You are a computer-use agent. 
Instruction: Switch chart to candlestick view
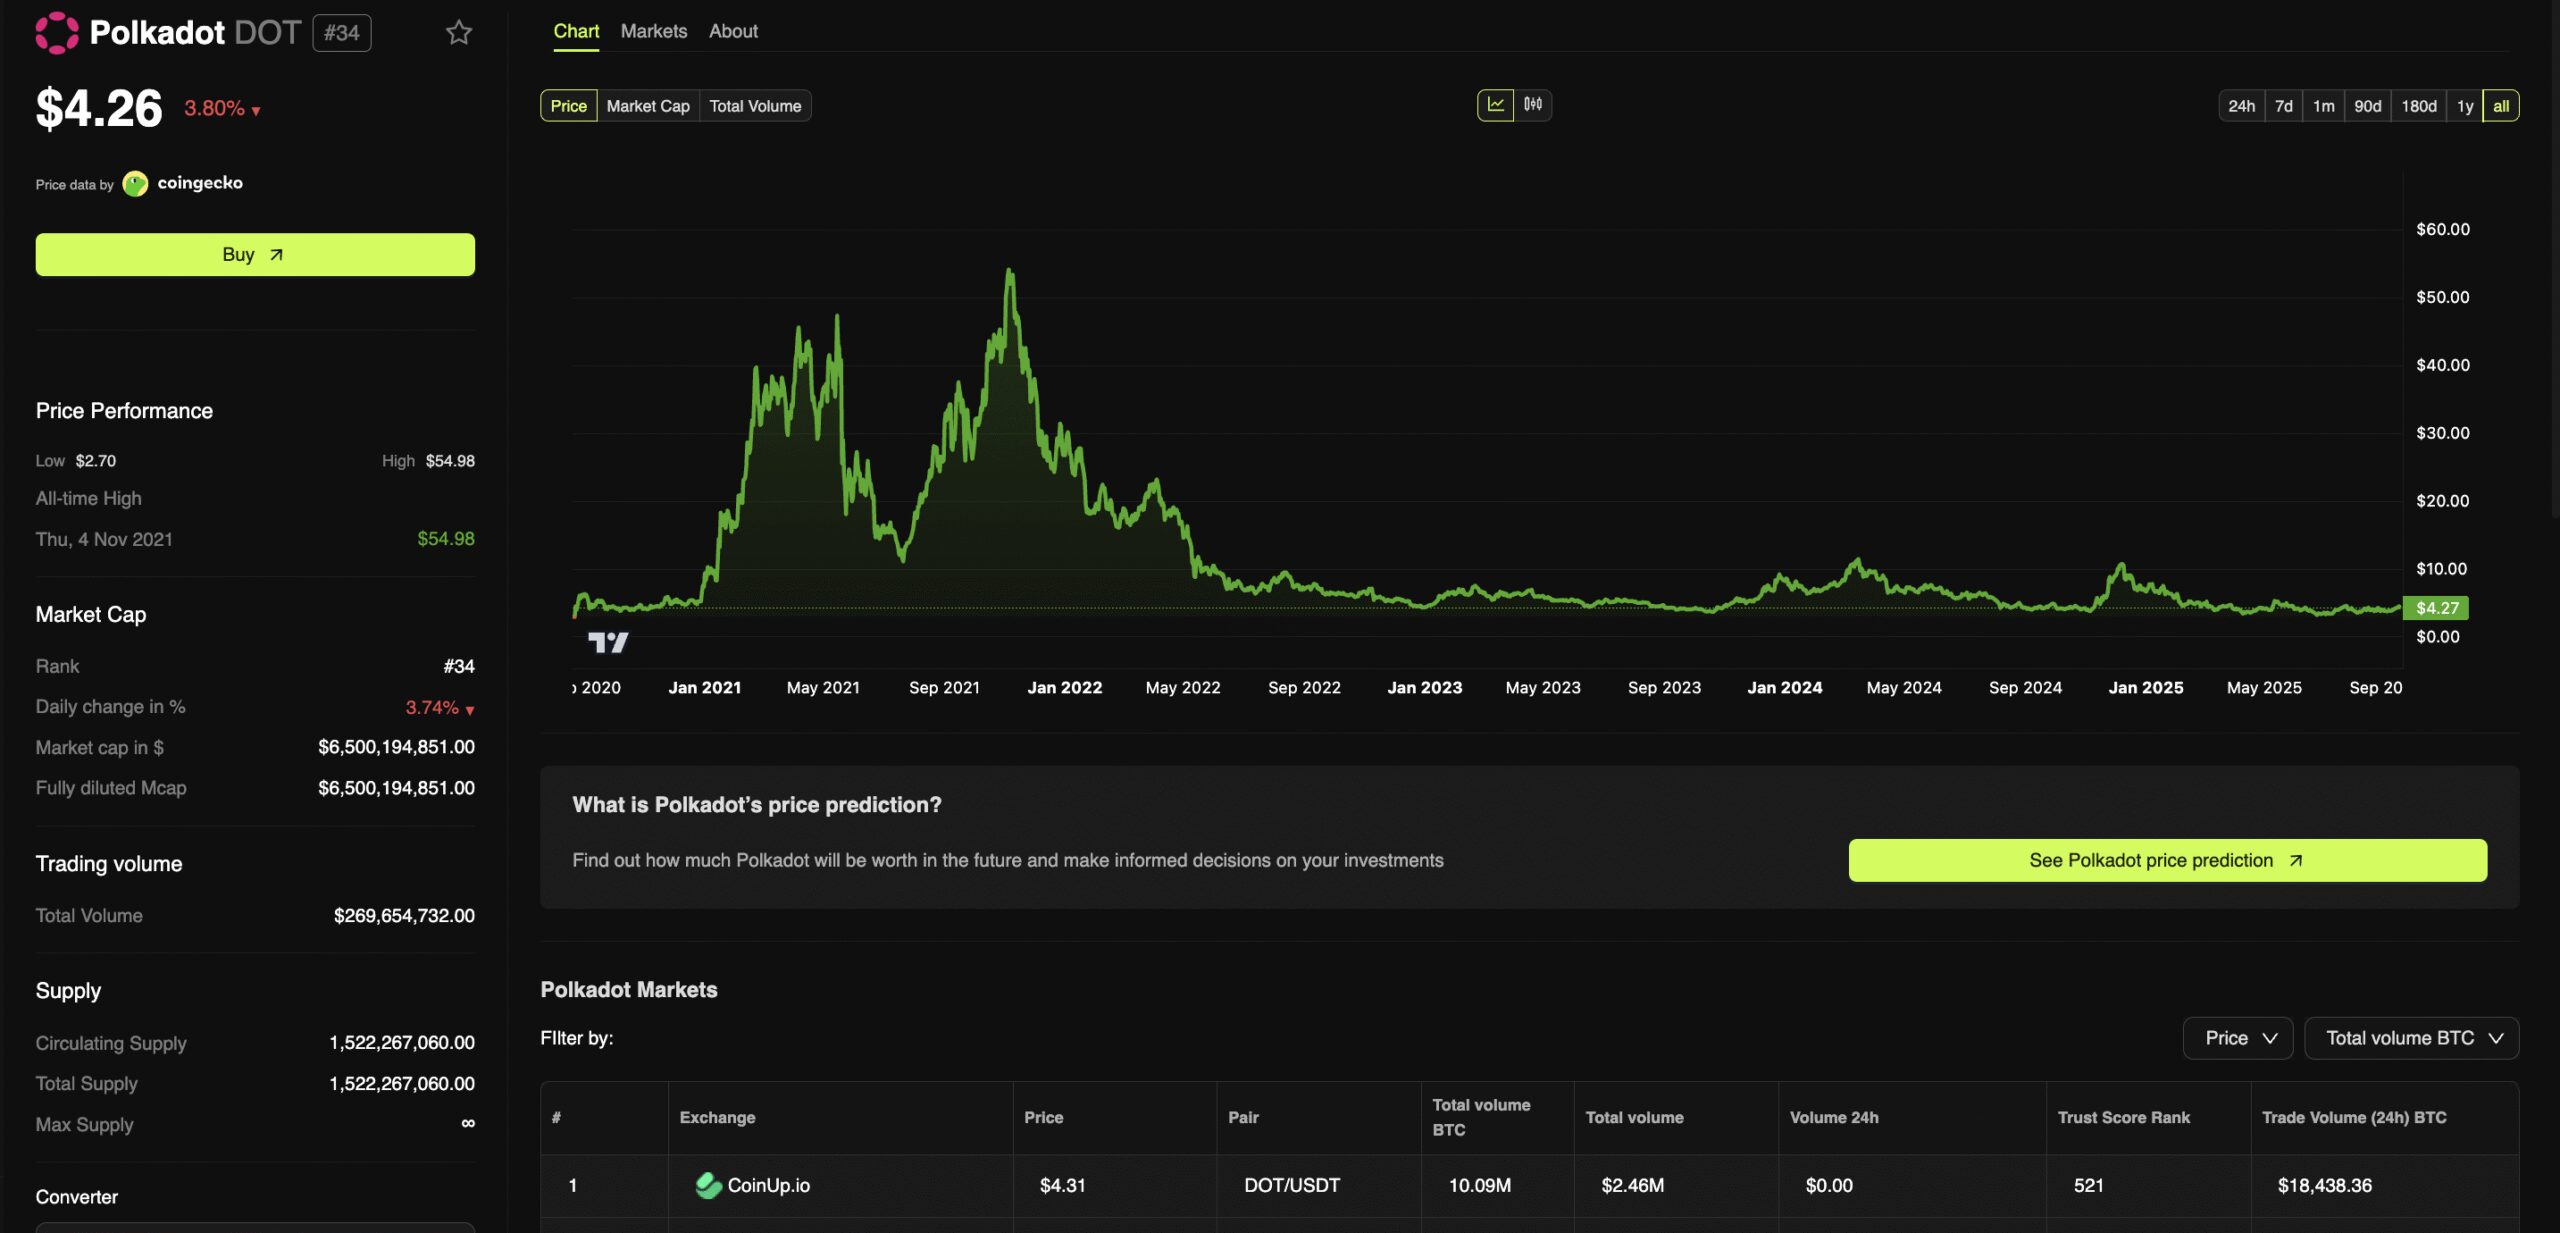click(1533, 105)
